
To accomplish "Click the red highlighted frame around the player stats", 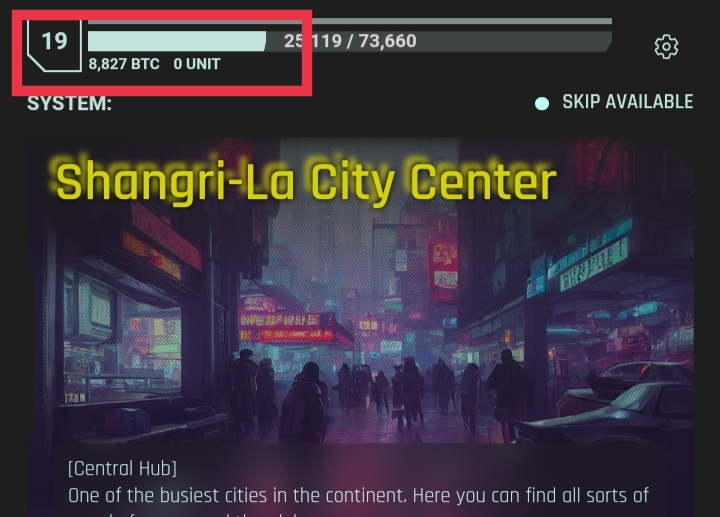I will click(162, 53).
